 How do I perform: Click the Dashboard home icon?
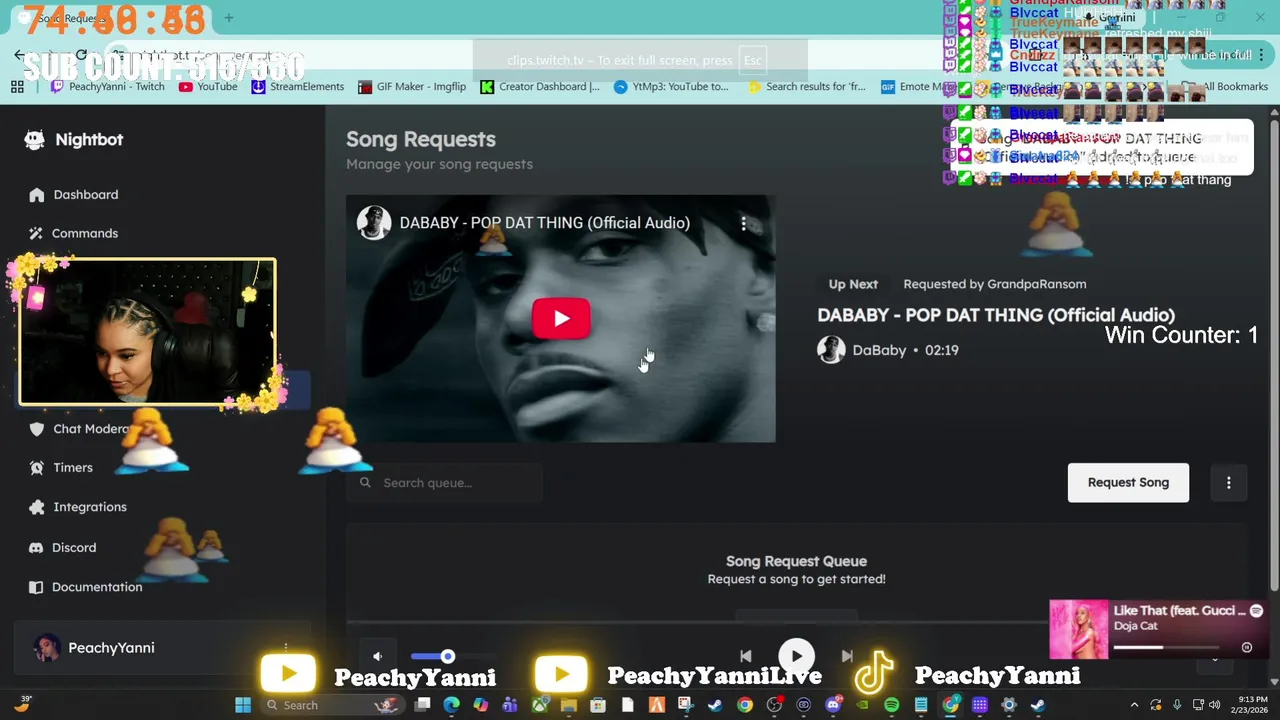[x=37, y=195]
